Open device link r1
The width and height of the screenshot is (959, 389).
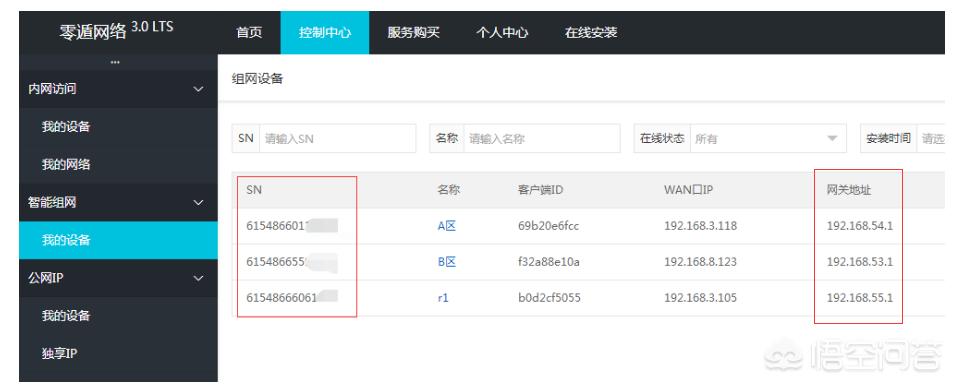443,298
